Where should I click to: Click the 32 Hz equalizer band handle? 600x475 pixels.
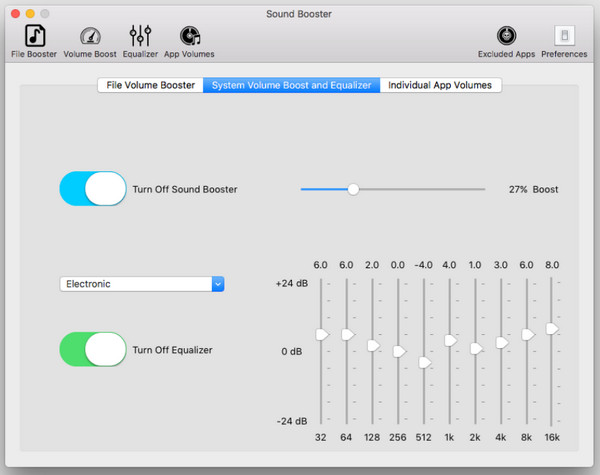click(321, 334)
